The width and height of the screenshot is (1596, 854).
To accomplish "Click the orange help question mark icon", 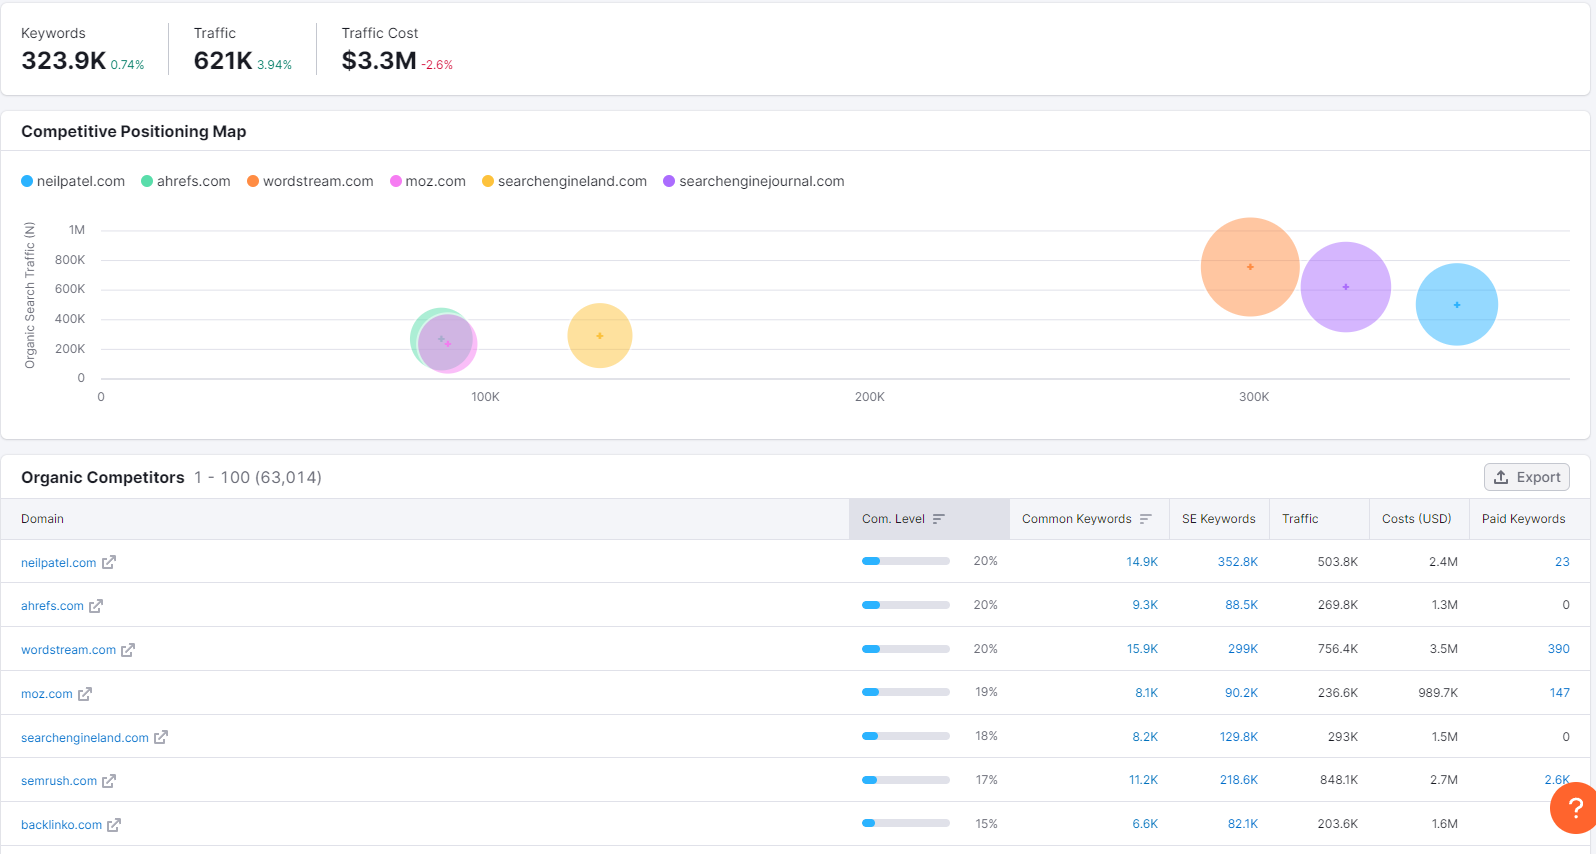I will (1574, 808).
